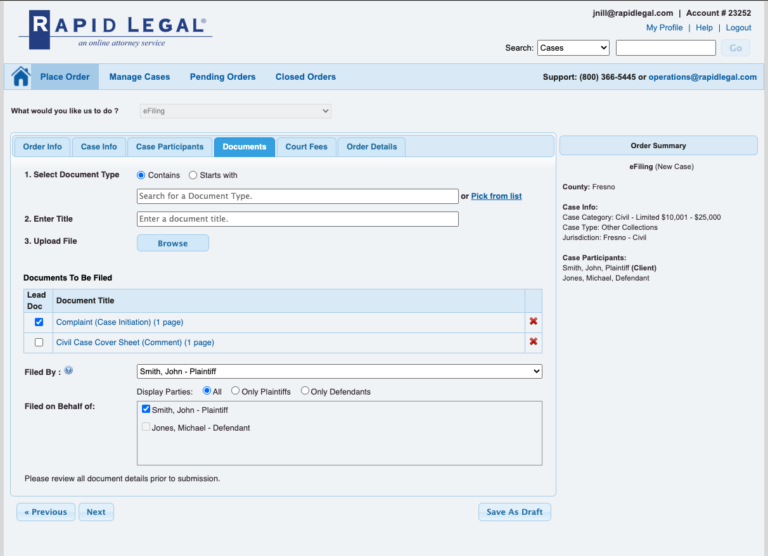
Task: Select the Documents tab
Action: point(244,147)
